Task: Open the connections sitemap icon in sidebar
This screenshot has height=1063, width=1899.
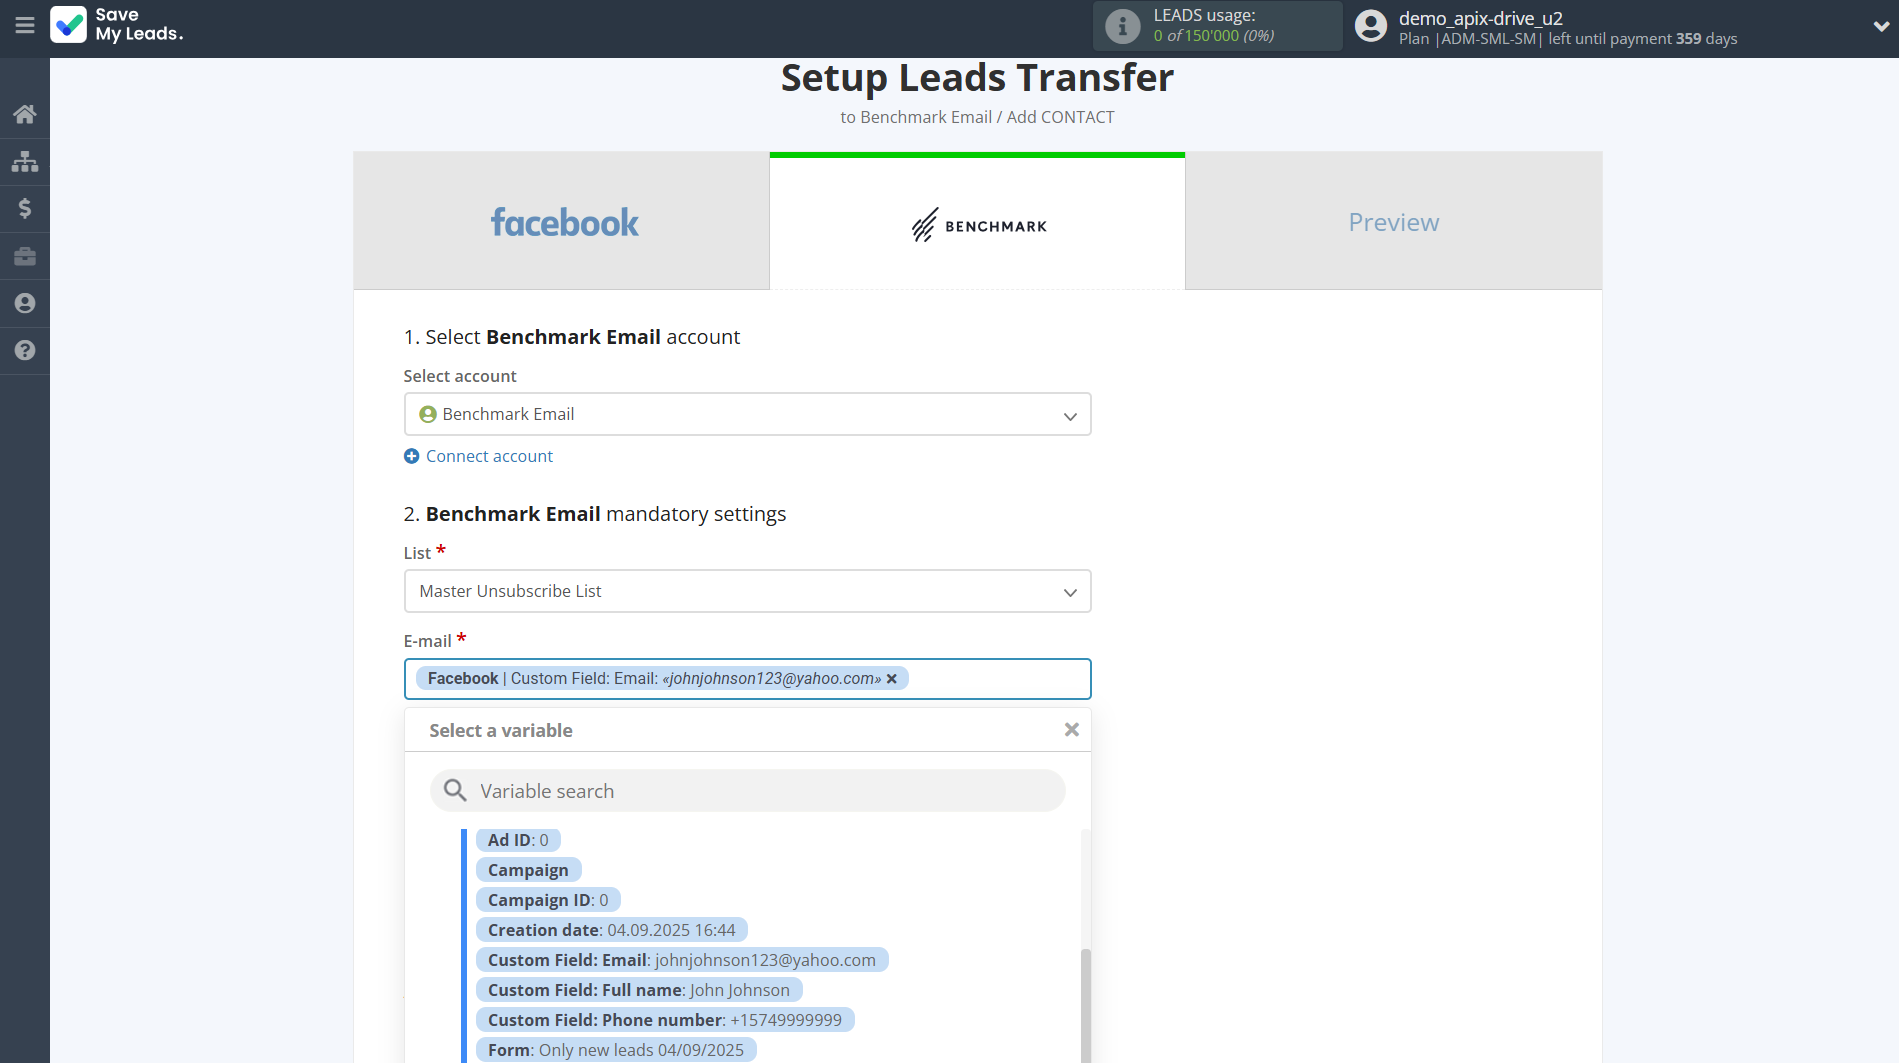Action: pyautogui.click(x=25, y=161)
